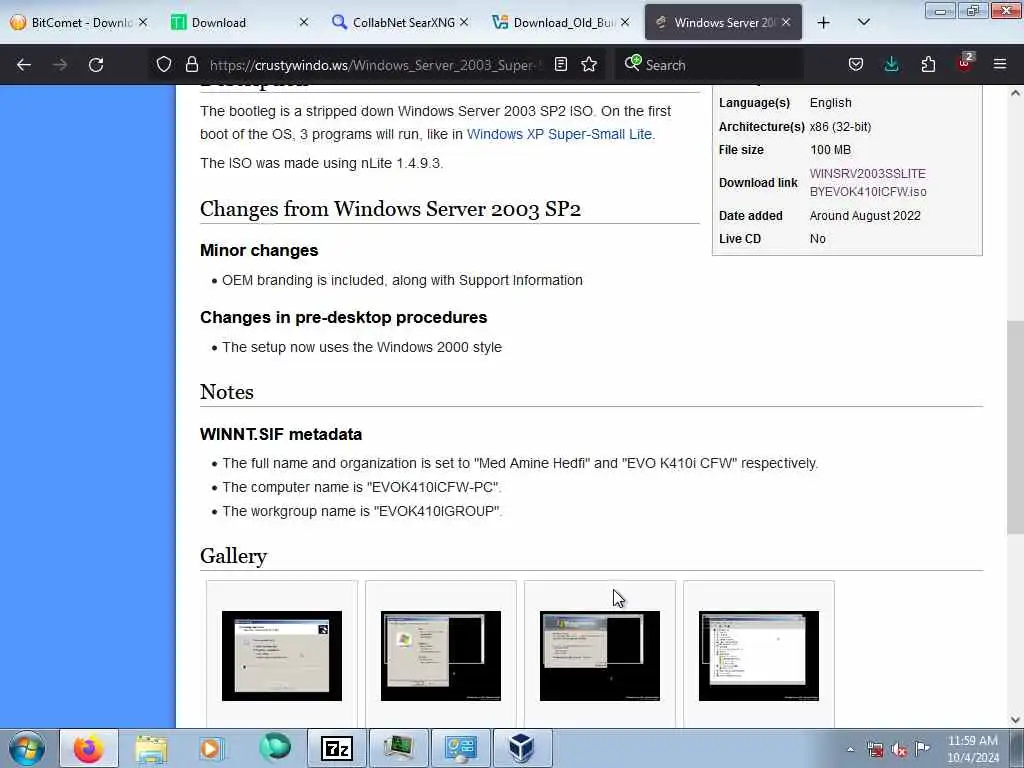The image size is (1024, 768).
Task: Click the uBlock extension badge icon
Action: click(x=965, y=63)
